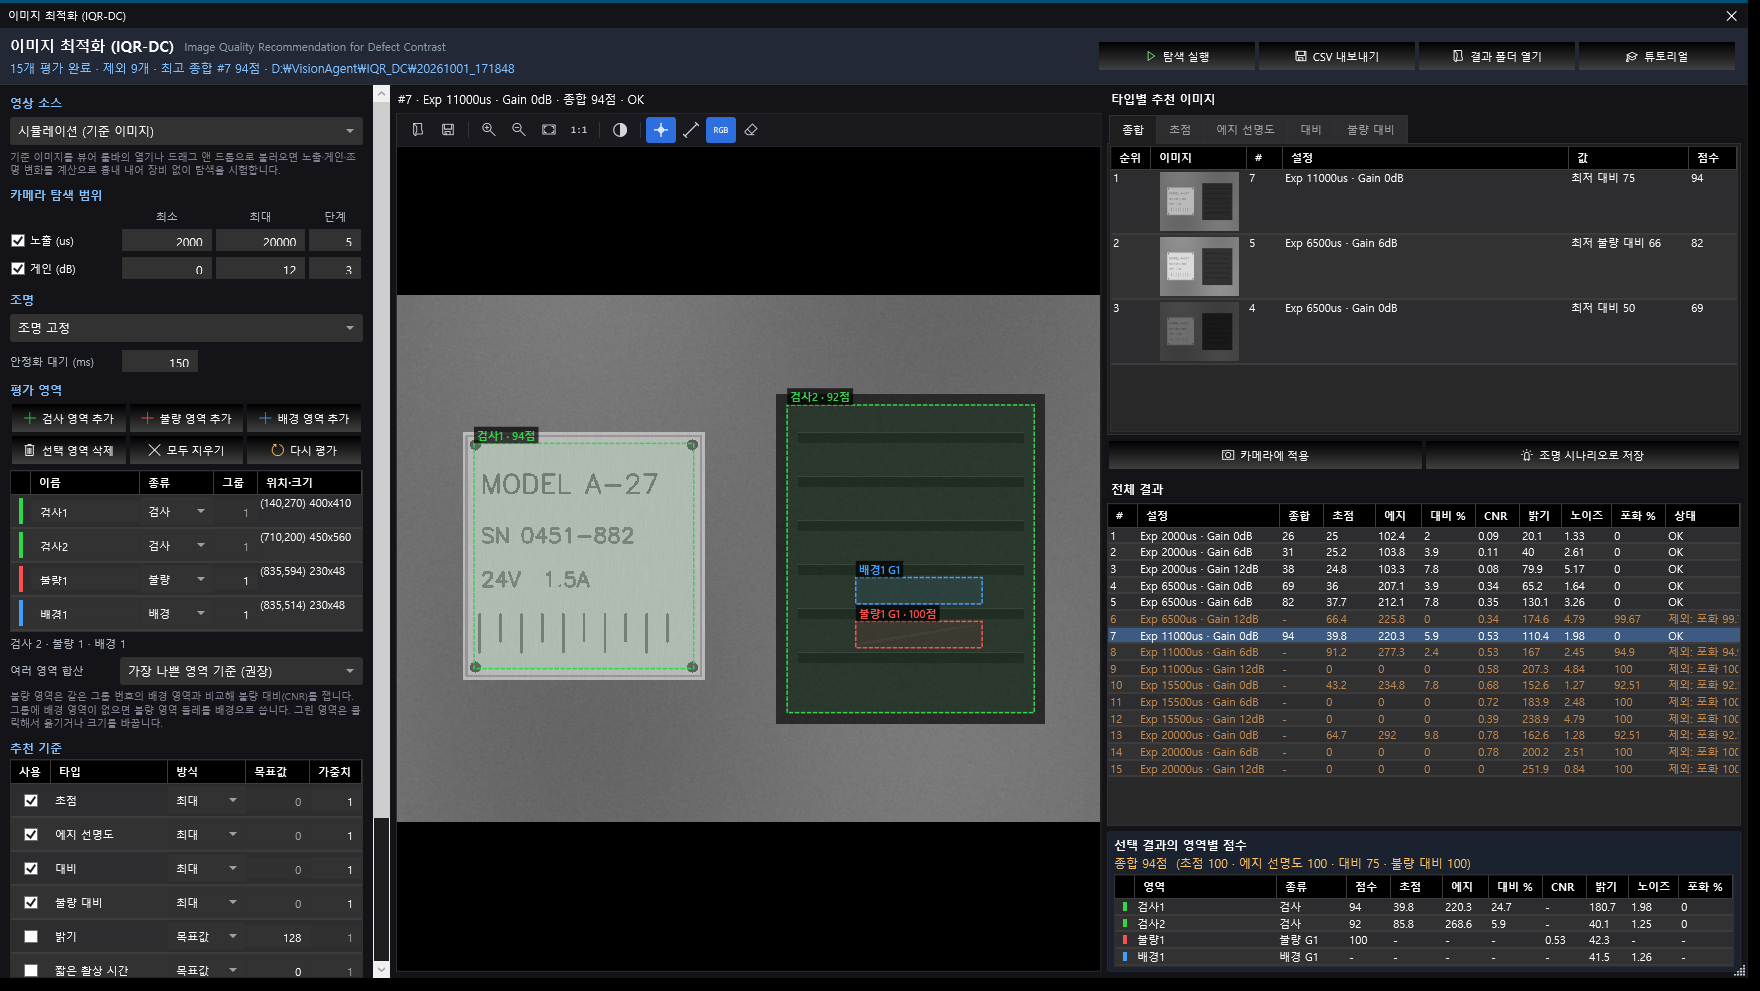Uncheck the 불량 대비 criterion checkbox

click(31, 903)
